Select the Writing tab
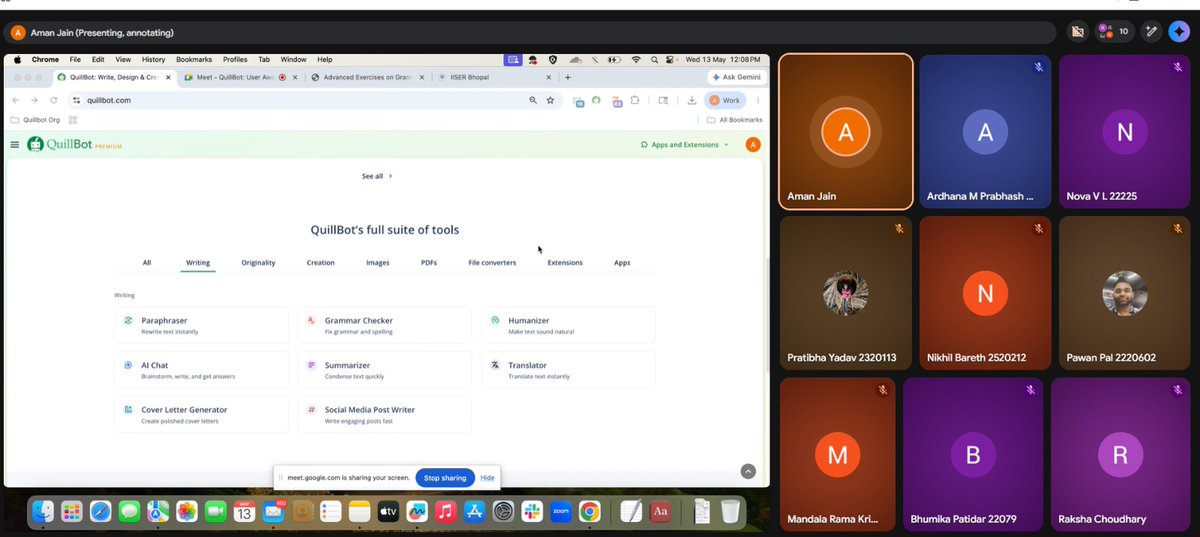This screenshot has width=1200, height=537. pos(198,263)
